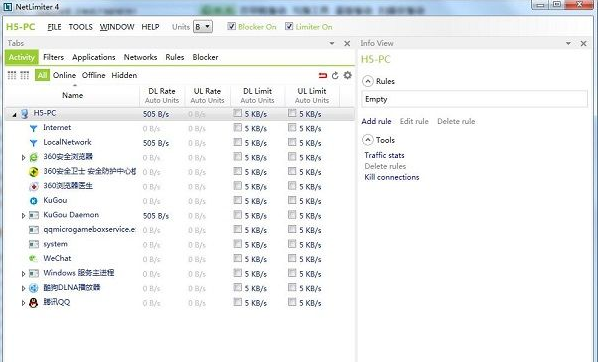
Task: Click the KuGou app icon
Action: tap(34, 201)
